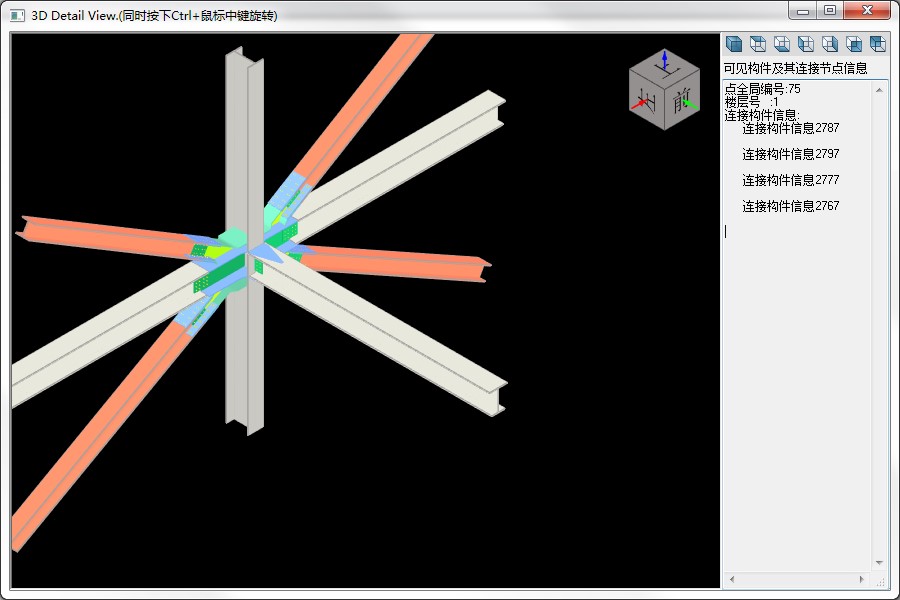The width and height of the screenshot is (900, 600).
Task: Click the info panel's scroll up arrow
Action: coord(879,90)
